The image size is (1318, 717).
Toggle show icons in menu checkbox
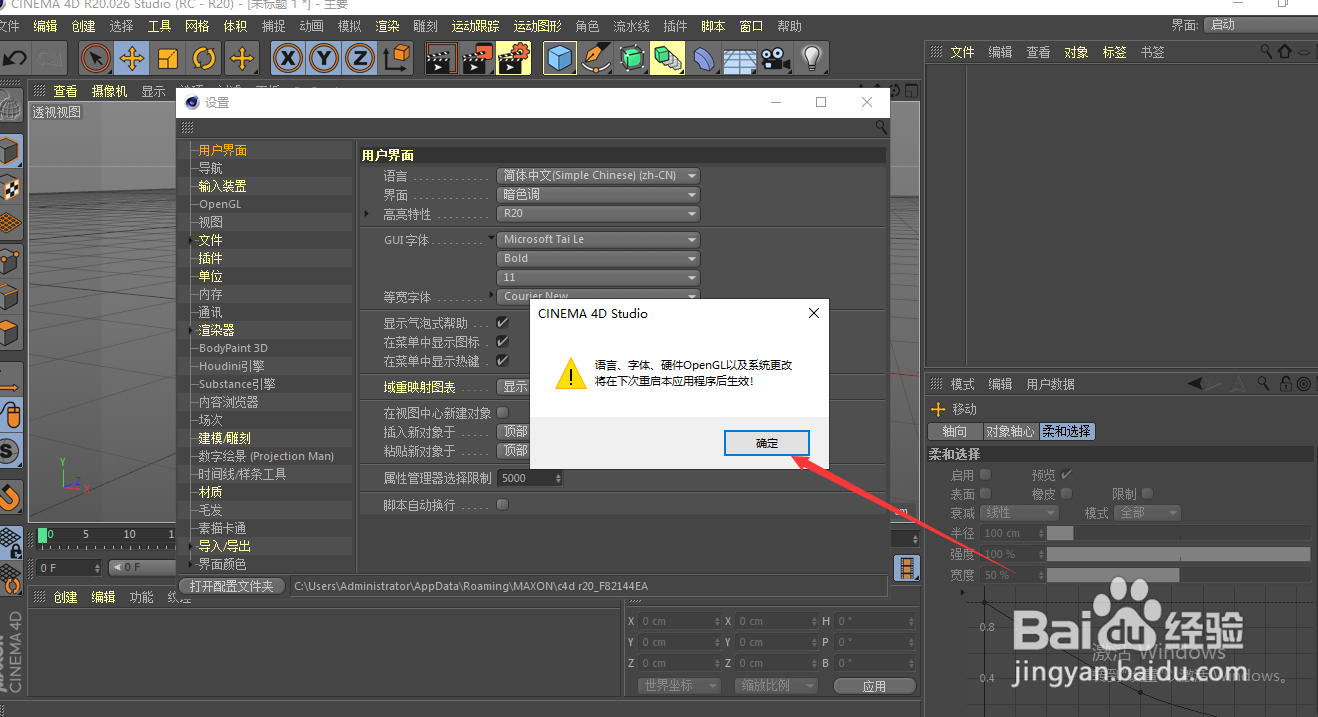coord(503,342)
